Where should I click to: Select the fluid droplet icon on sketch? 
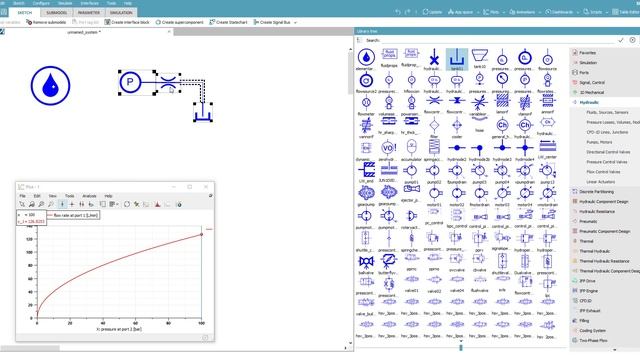point(51,85)
